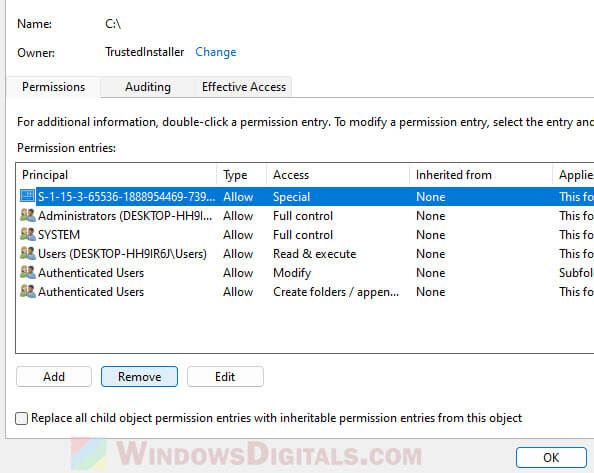Image resolution: width=594 pixels, height=473 pixels.
Task: Click the group icon of Authenticated Users Create folders row
Action: [28, 291]
